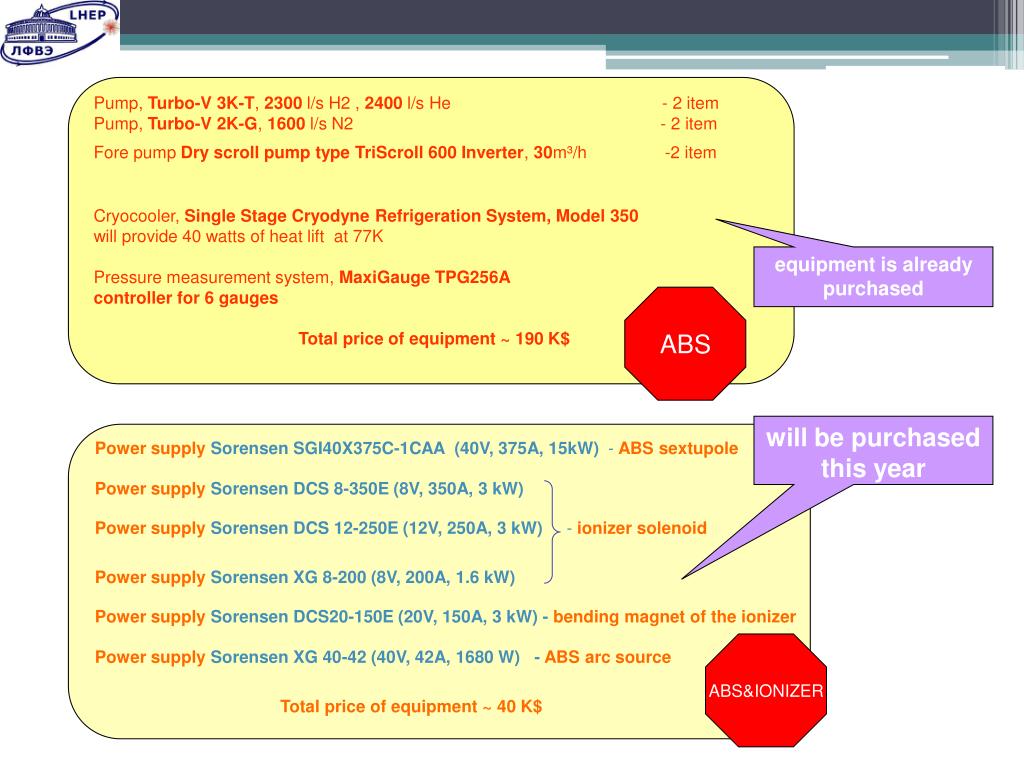Click '- 2 item' beside the Turbo-V 3K-T line

coord(690,103)
